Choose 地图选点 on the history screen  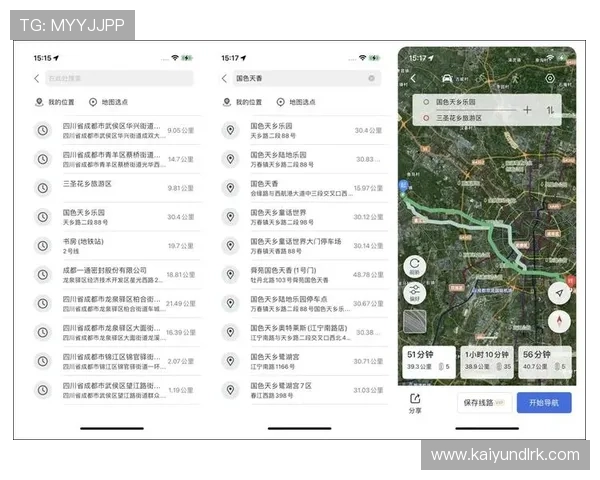coord(108,102)
